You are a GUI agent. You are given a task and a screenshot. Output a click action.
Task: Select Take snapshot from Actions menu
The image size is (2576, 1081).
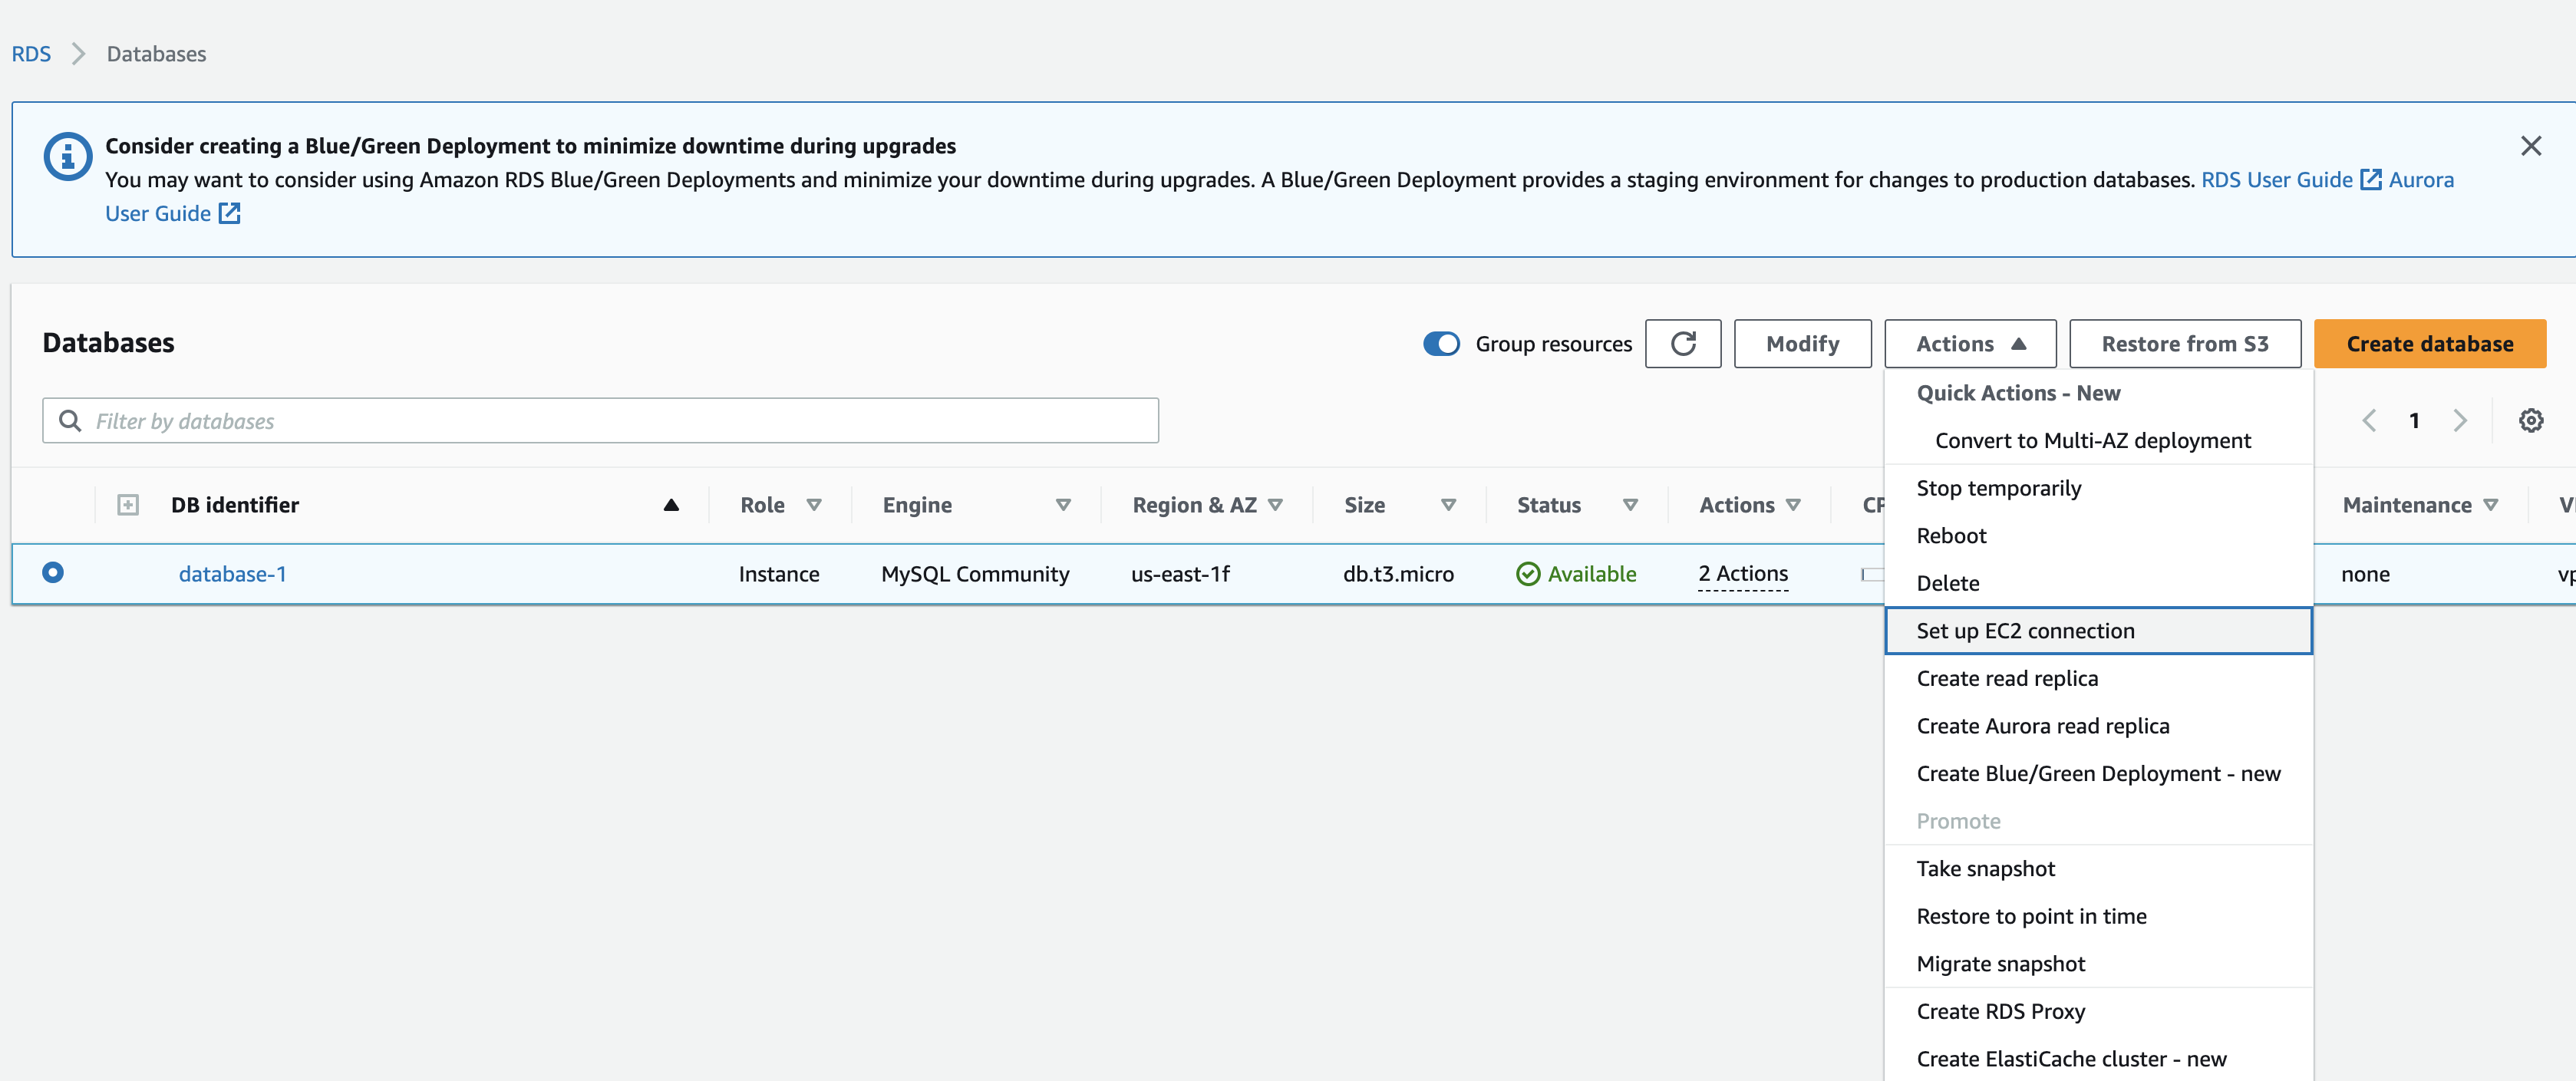click(x=1985, y=869)
